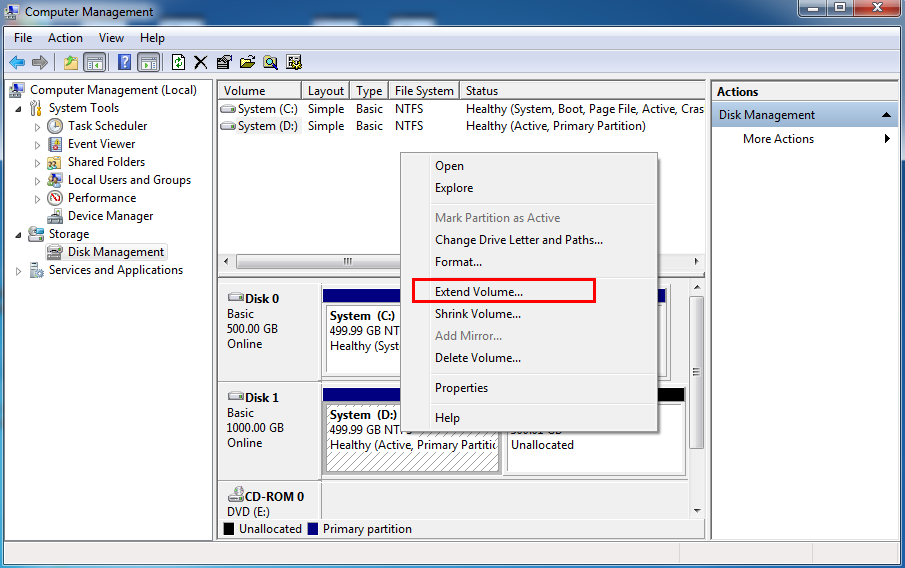
Task: Click the Up one level folder icon
Action: (70, 62)
